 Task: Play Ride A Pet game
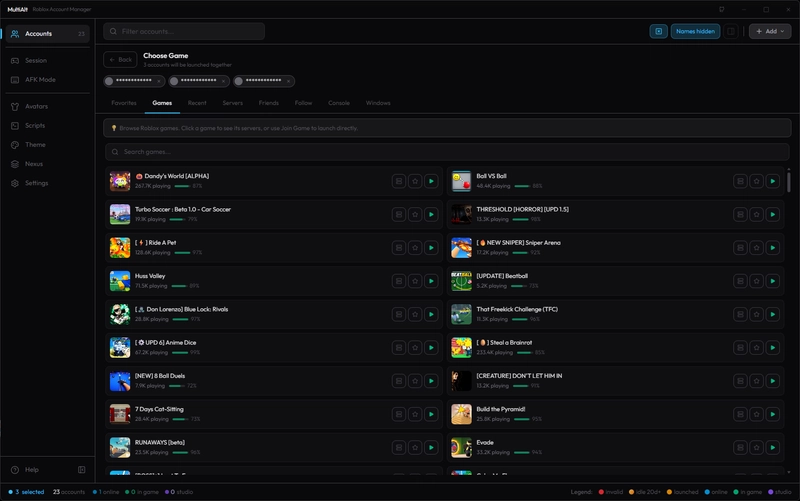pos(431,247)
